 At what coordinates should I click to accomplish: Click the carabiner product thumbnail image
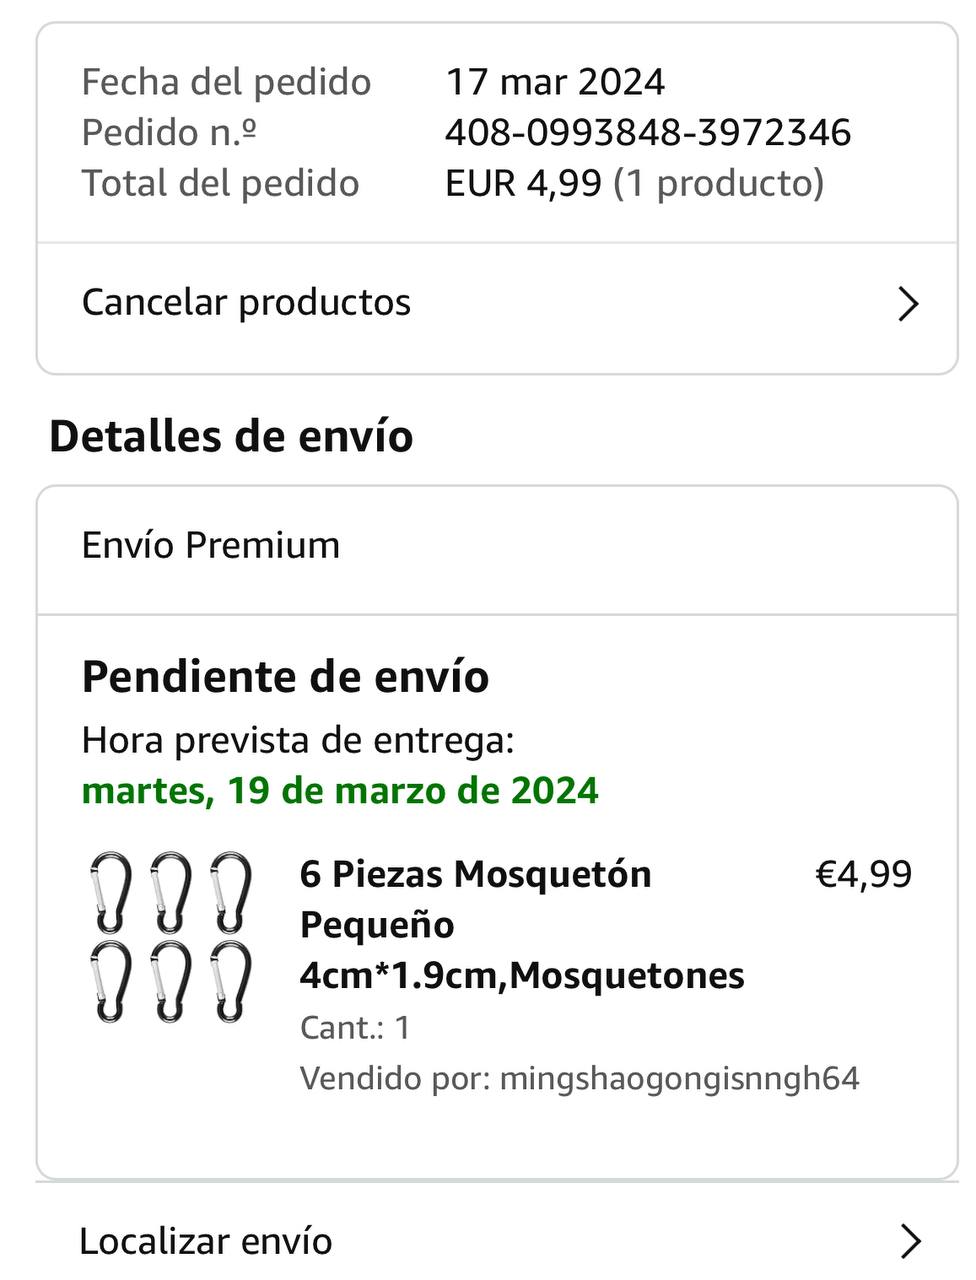[x=171, y=937]
